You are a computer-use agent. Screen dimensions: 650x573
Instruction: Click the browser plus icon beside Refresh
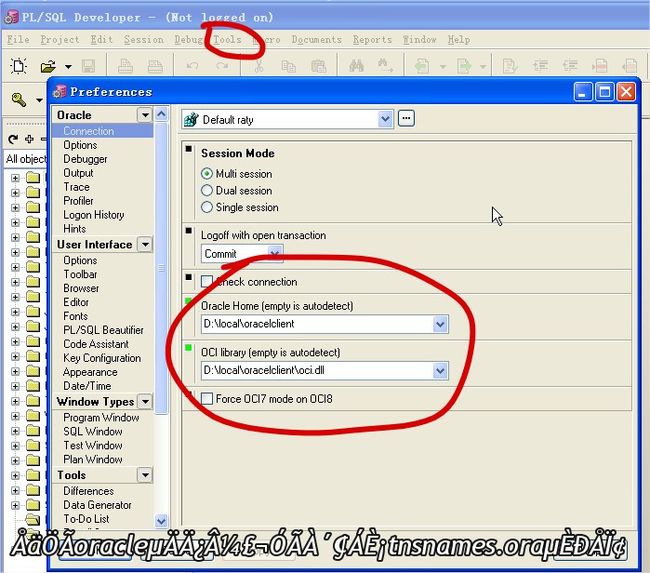(29, 139)
